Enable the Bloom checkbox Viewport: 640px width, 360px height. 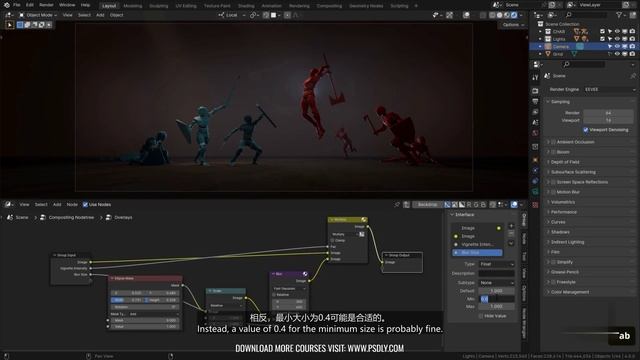coord(553,152)
